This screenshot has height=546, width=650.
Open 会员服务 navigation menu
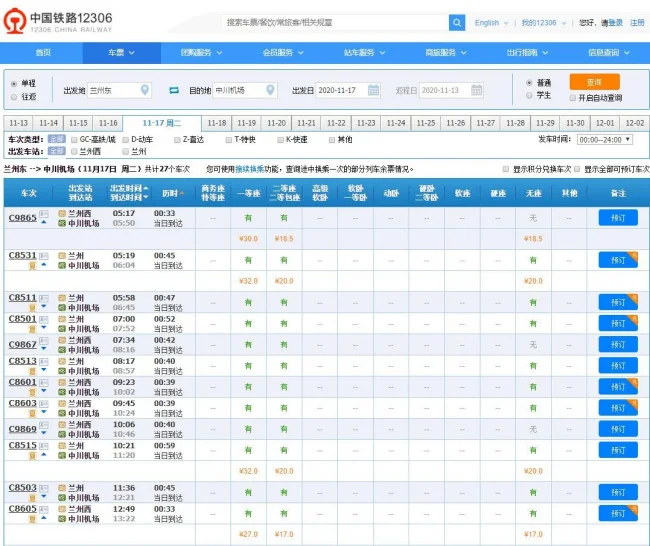tap(283, 53)
